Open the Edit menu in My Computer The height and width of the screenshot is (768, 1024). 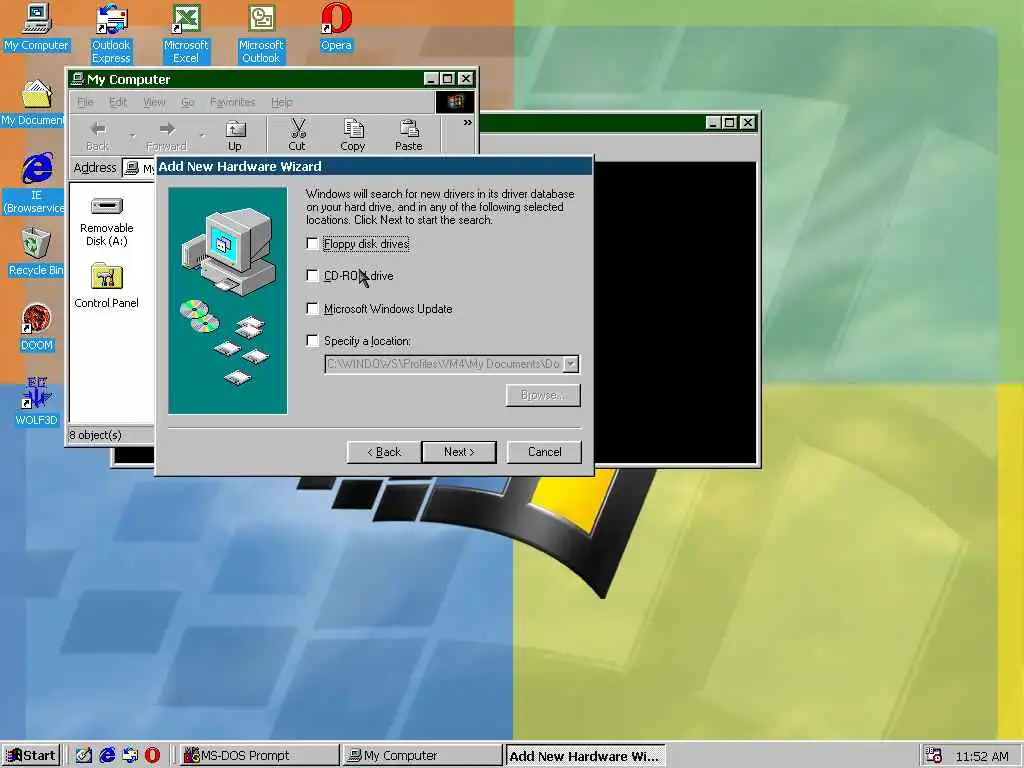118,102
